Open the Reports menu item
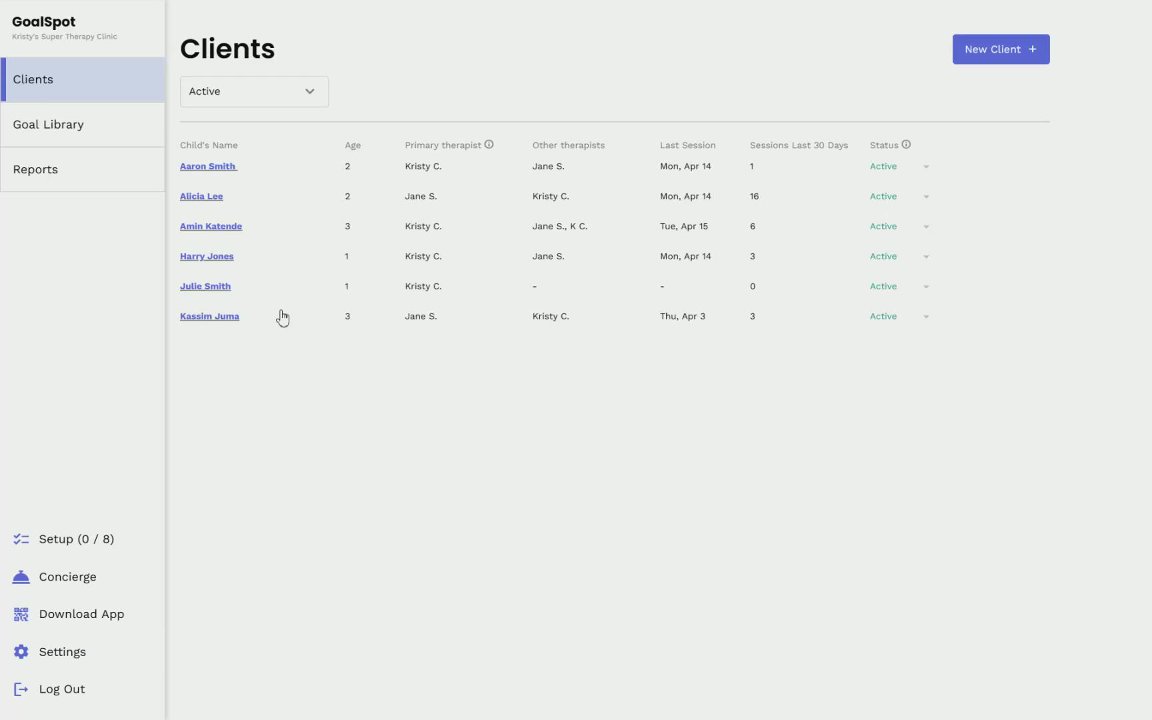The height and width of the screenshot is (720, 1152). pyautogui.click(x=35, y=170)
